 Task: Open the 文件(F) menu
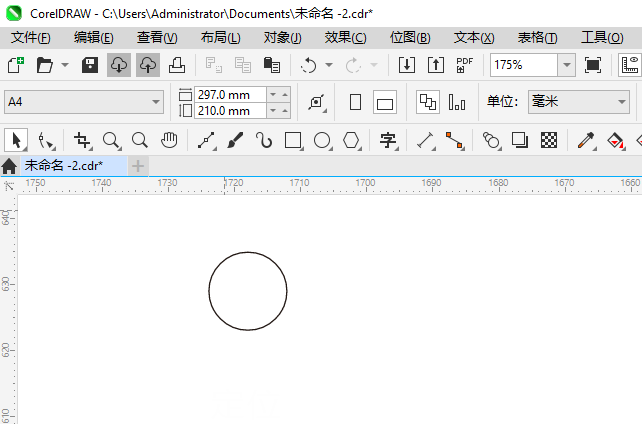click(31, 38)
